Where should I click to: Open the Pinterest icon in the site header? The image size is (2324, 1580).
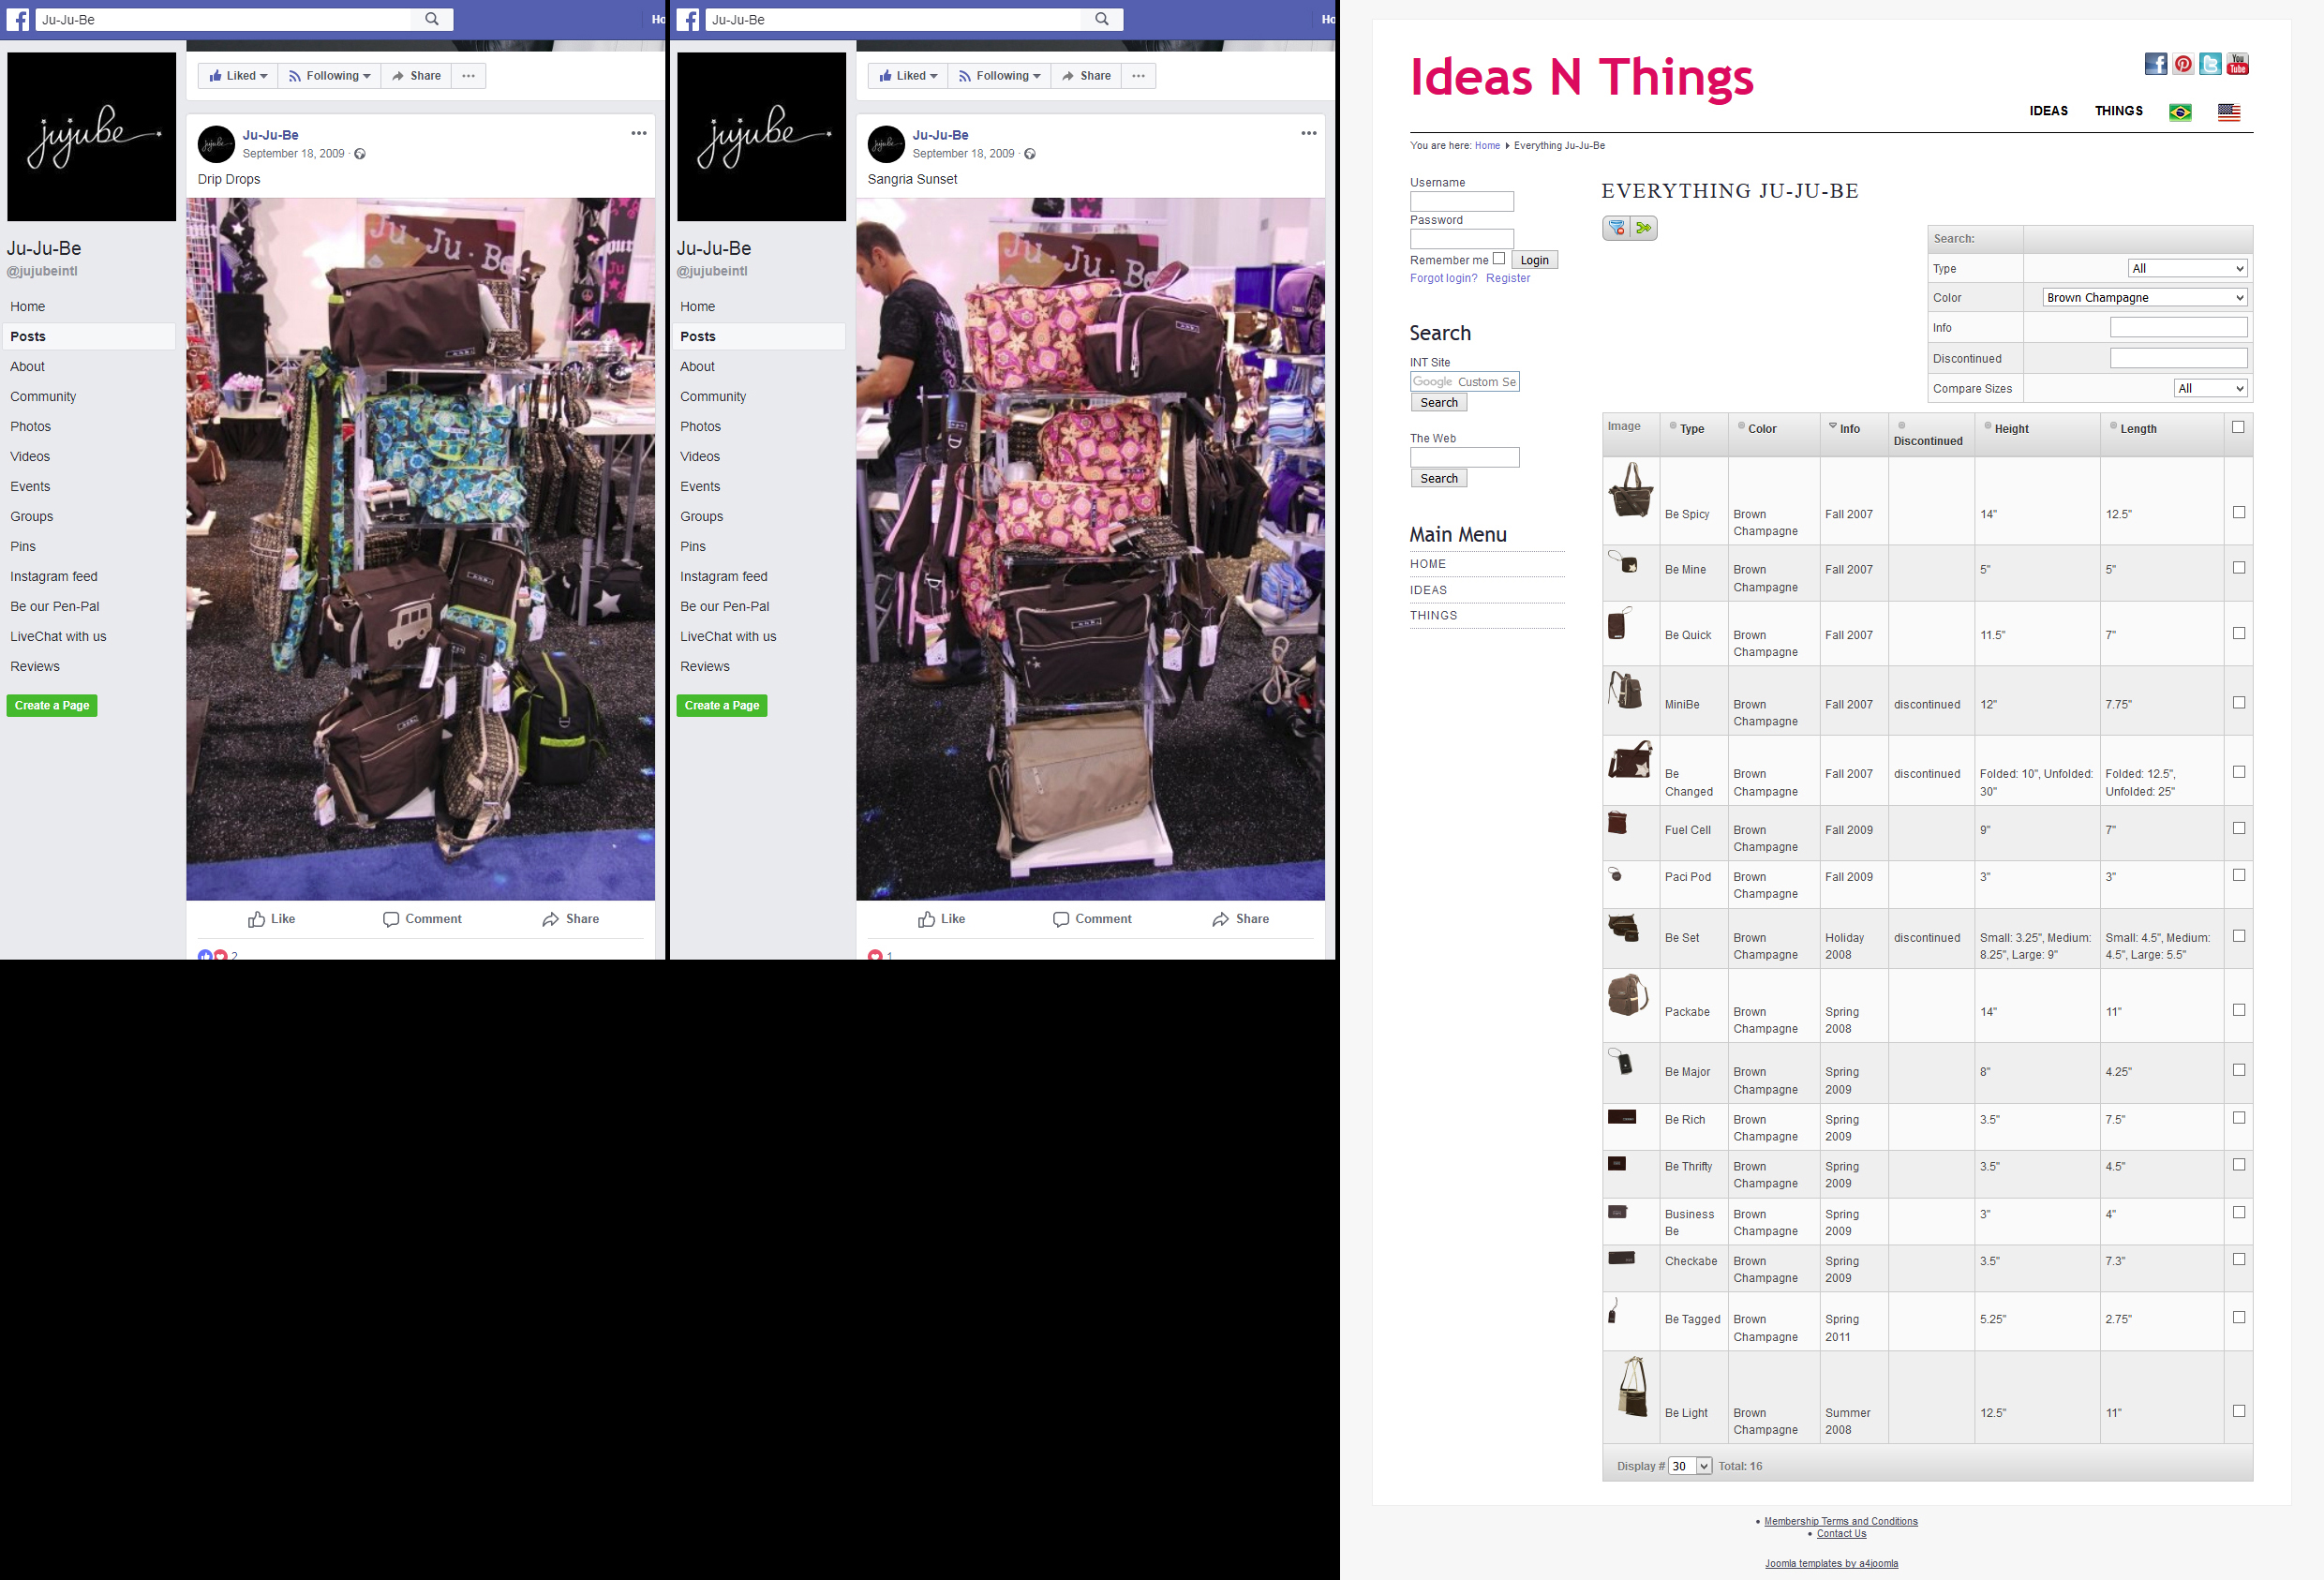(2183, 64)
